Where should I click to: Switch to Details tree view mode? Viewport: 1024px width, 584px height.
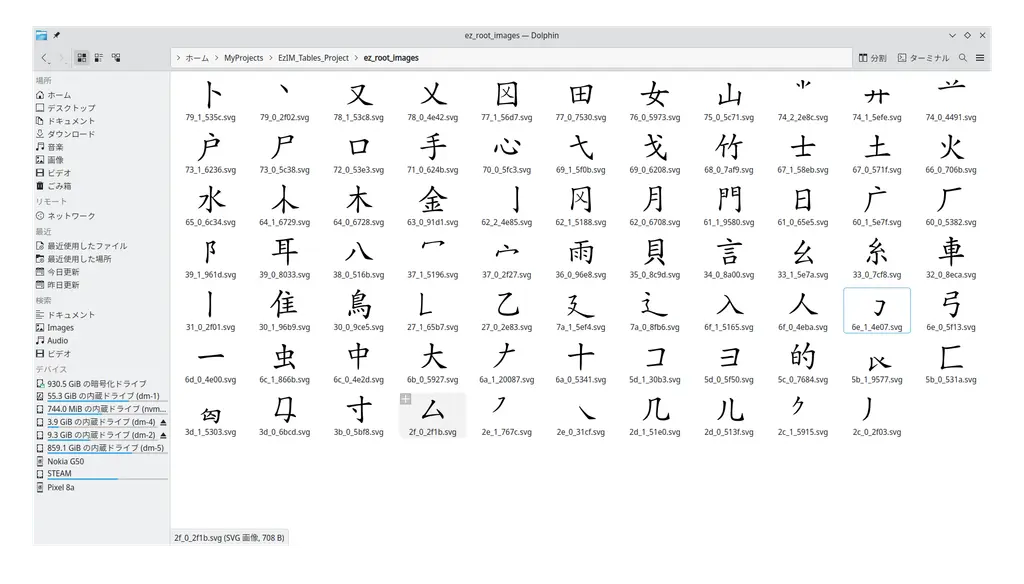coord(116,58)
